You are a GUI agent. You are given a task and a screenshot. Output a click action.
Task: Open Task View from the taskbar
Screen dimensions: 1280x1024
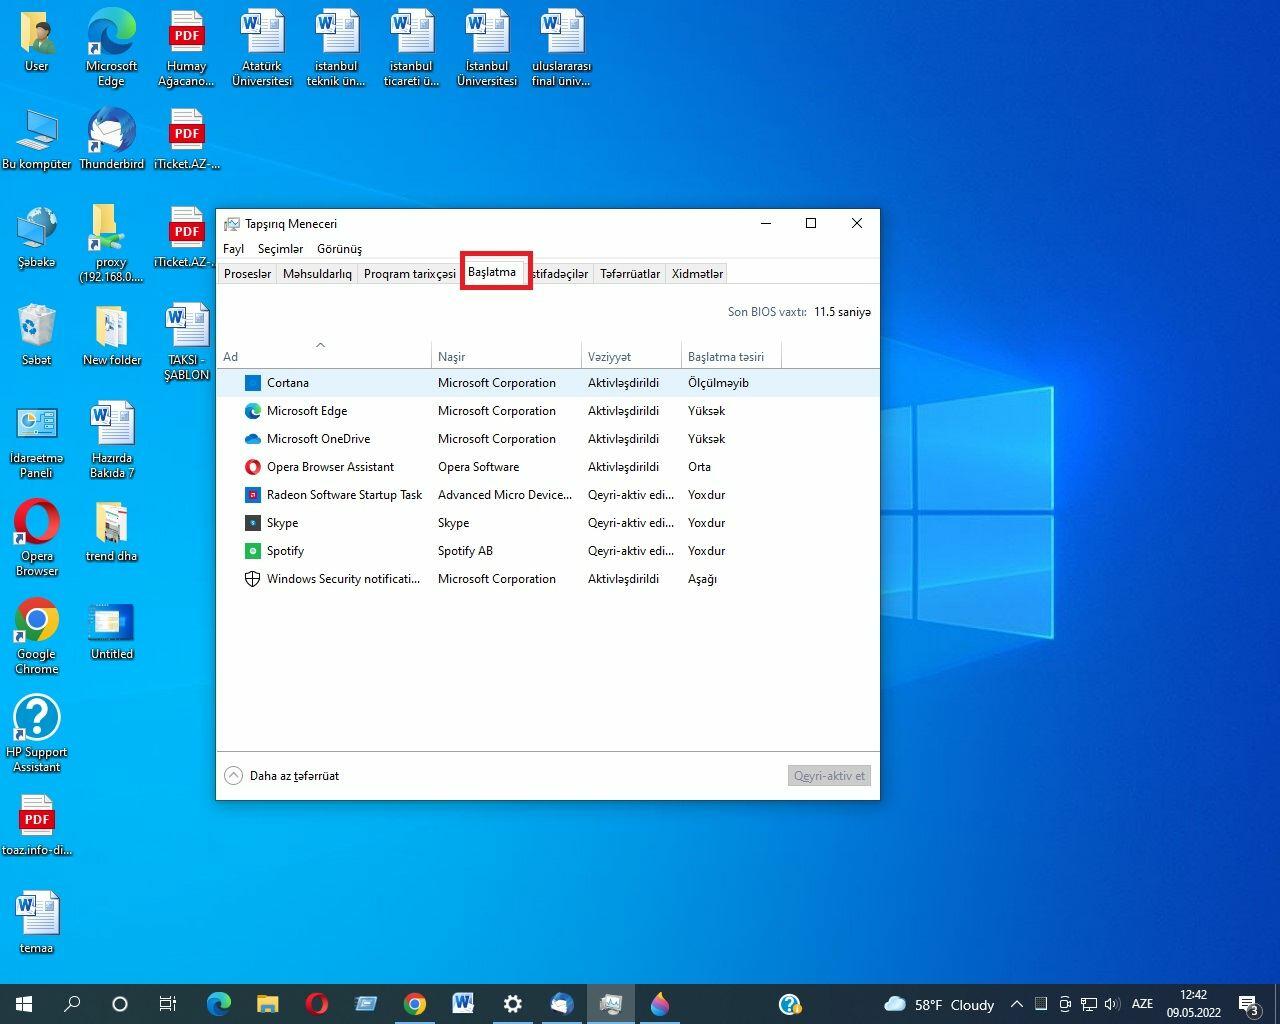click(168, 1004)
